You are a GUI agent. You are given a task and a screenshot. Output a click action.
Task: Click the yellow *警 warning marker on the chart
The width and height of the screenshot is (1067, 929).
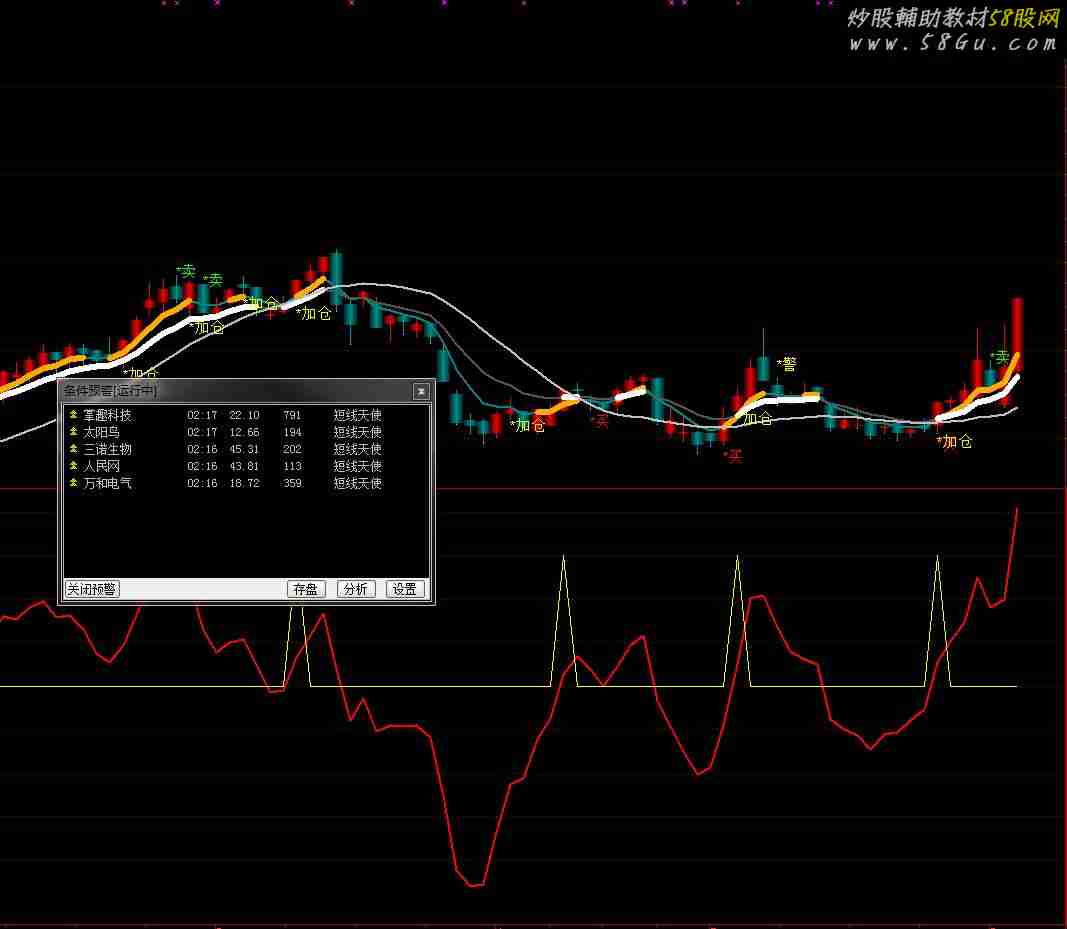coord(787,364)
